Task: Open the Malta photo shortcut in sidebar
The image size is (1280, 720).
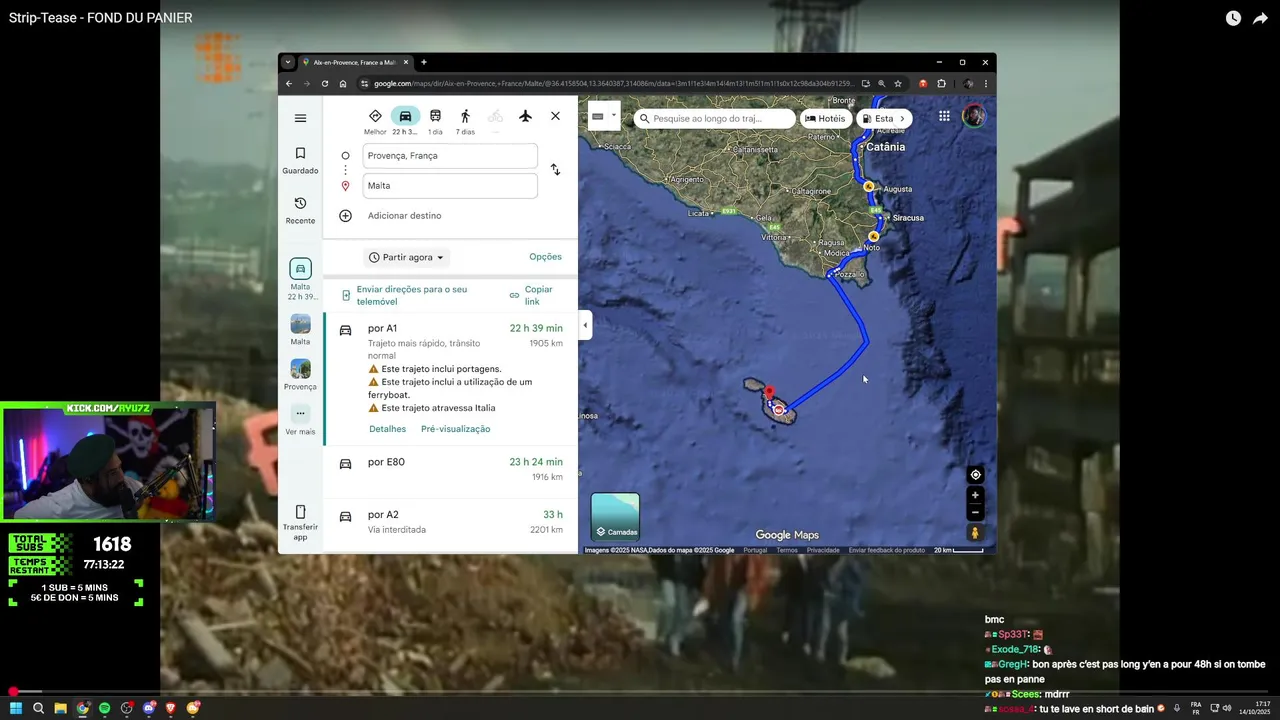Action: [300, 330]
